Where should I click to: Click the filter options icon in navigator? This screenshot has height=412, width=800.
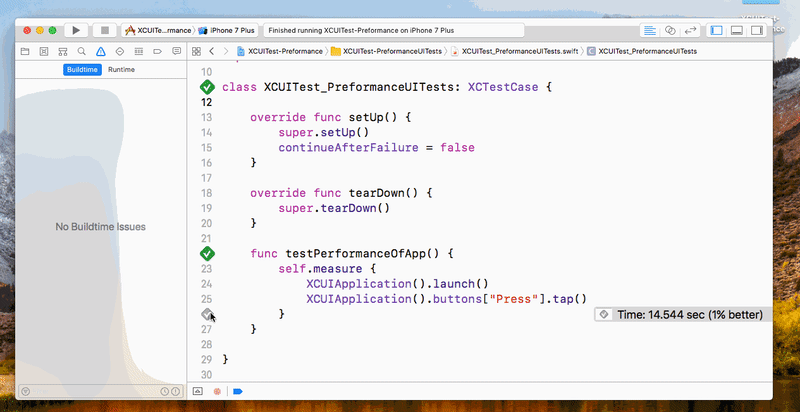25,391
